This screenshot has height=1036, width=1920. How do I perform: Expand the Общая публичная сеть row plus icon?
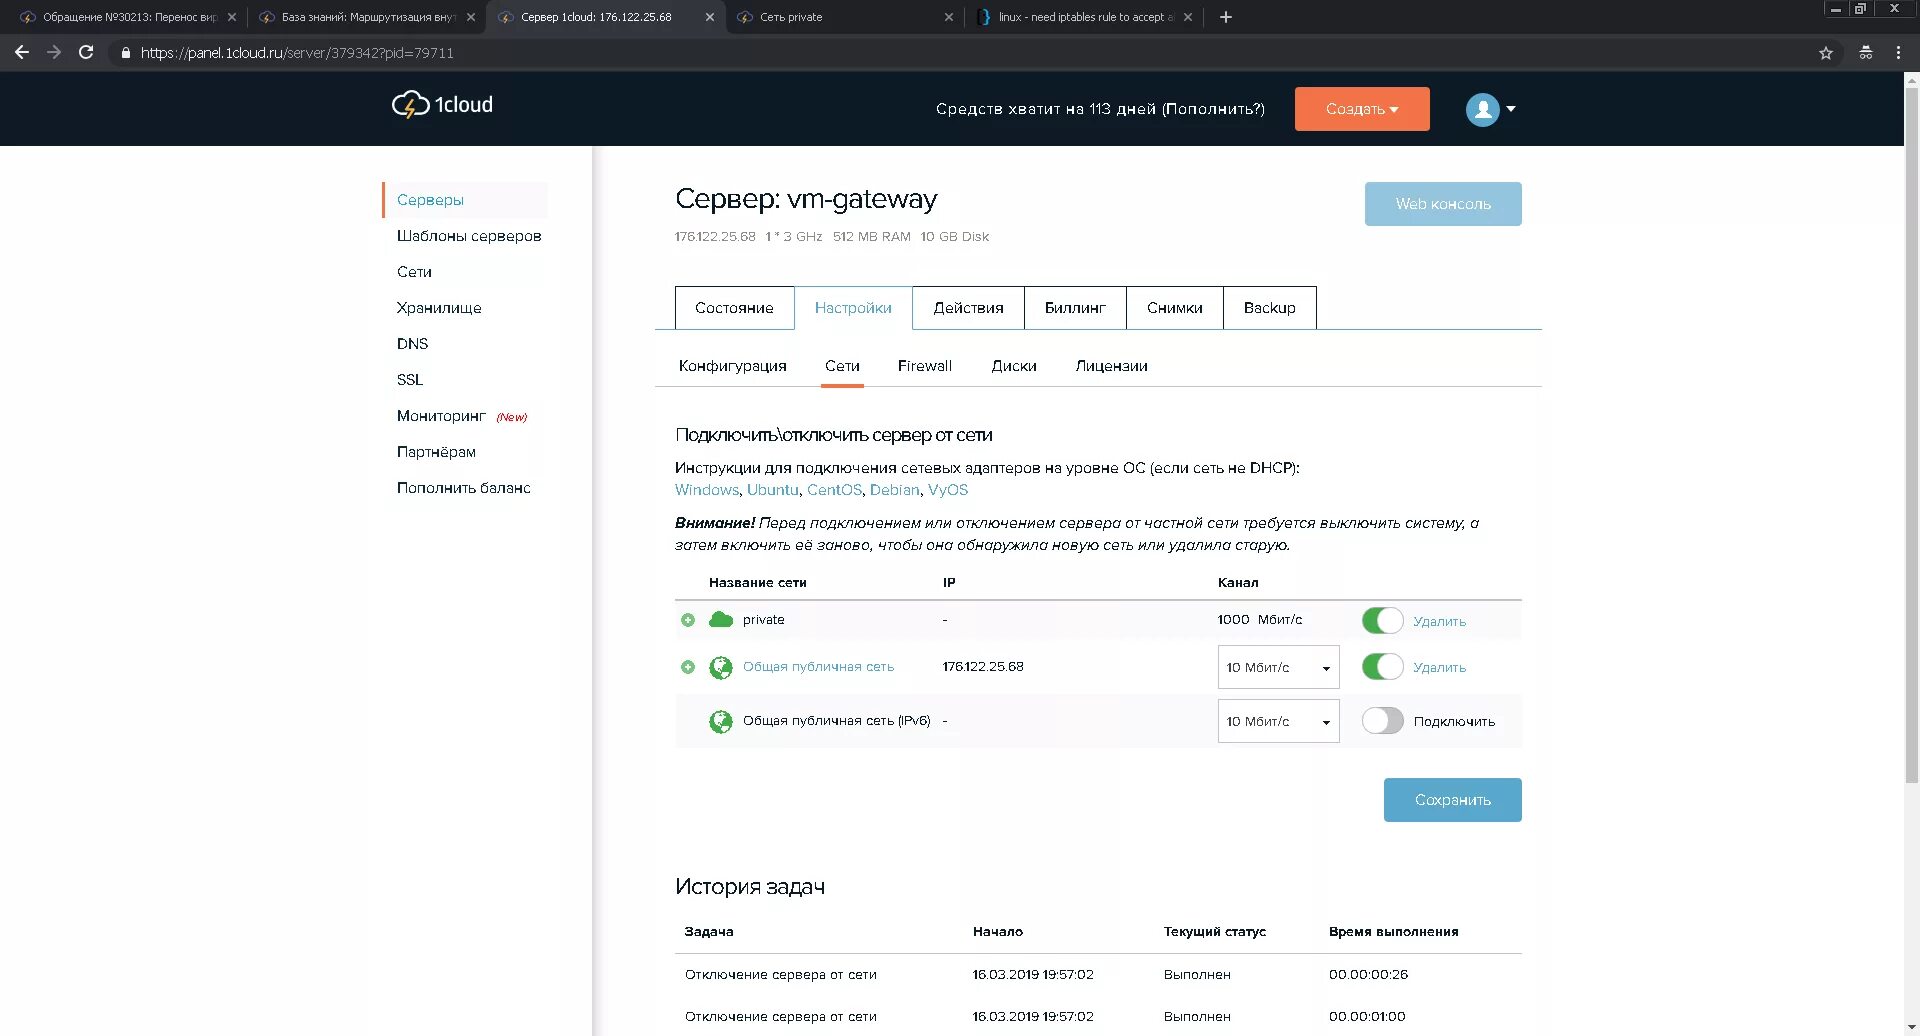click(688, 667)
